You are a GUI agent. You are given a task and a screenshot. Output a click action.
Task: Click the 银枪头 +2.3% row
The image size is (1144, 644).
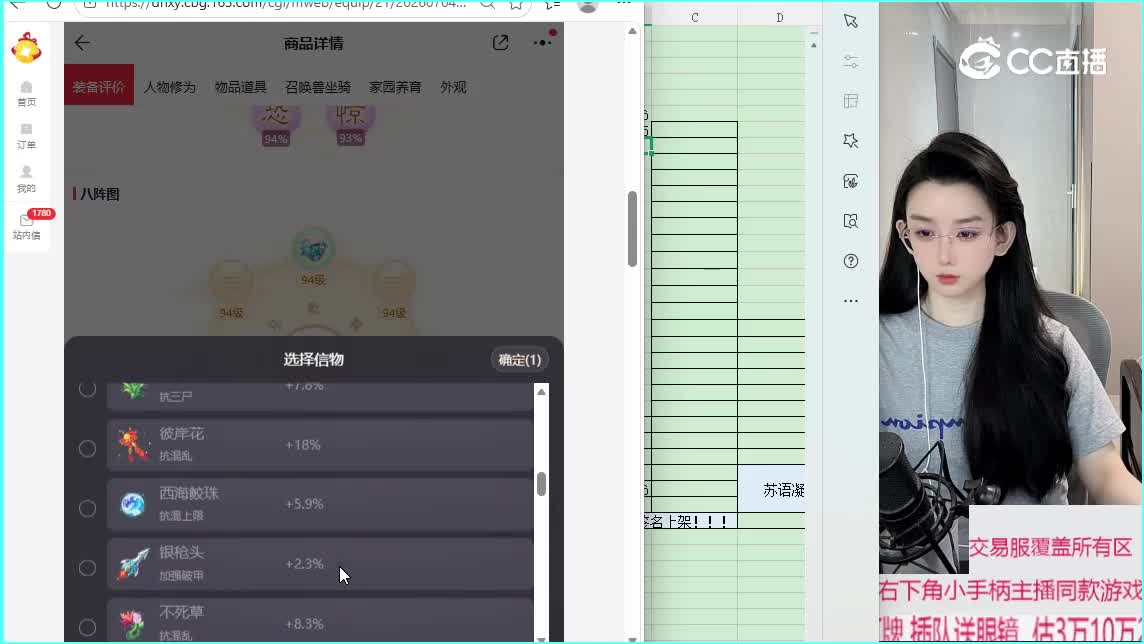pyautogui.click(x=320, y=565)
